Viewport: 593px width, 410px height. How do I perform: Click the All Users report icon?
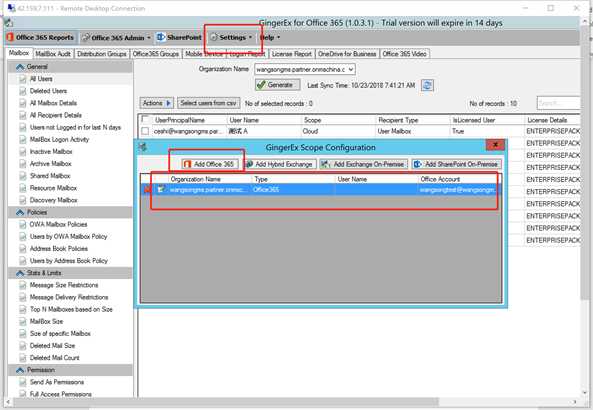click(x=23, y=79)
